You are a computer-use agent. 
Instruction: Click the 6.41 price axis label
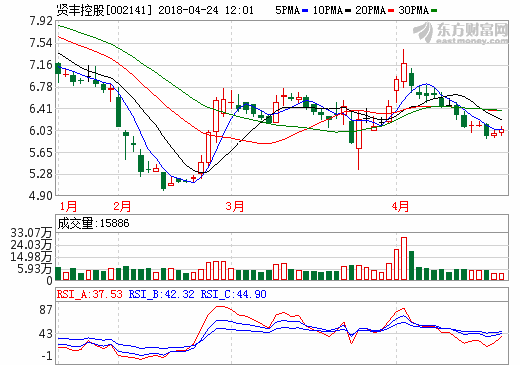click(41, 109)
